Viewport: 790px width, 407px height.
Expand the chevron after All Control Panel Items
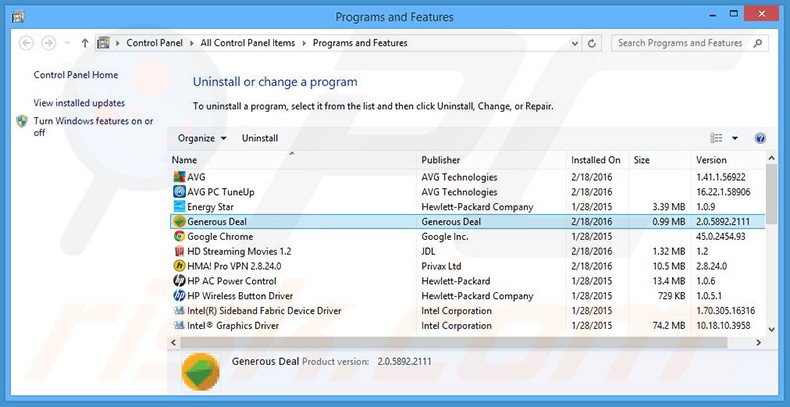[304, 43]
